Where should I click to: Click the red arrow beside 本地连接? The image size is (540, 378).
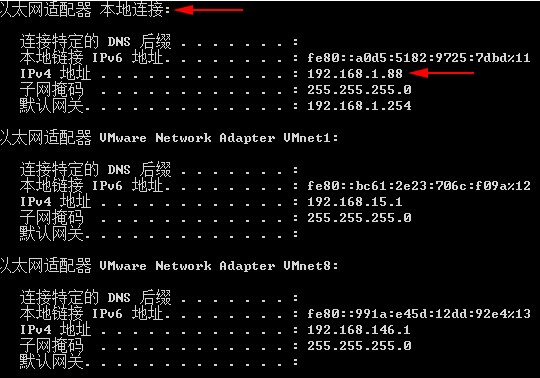(209, 10)
